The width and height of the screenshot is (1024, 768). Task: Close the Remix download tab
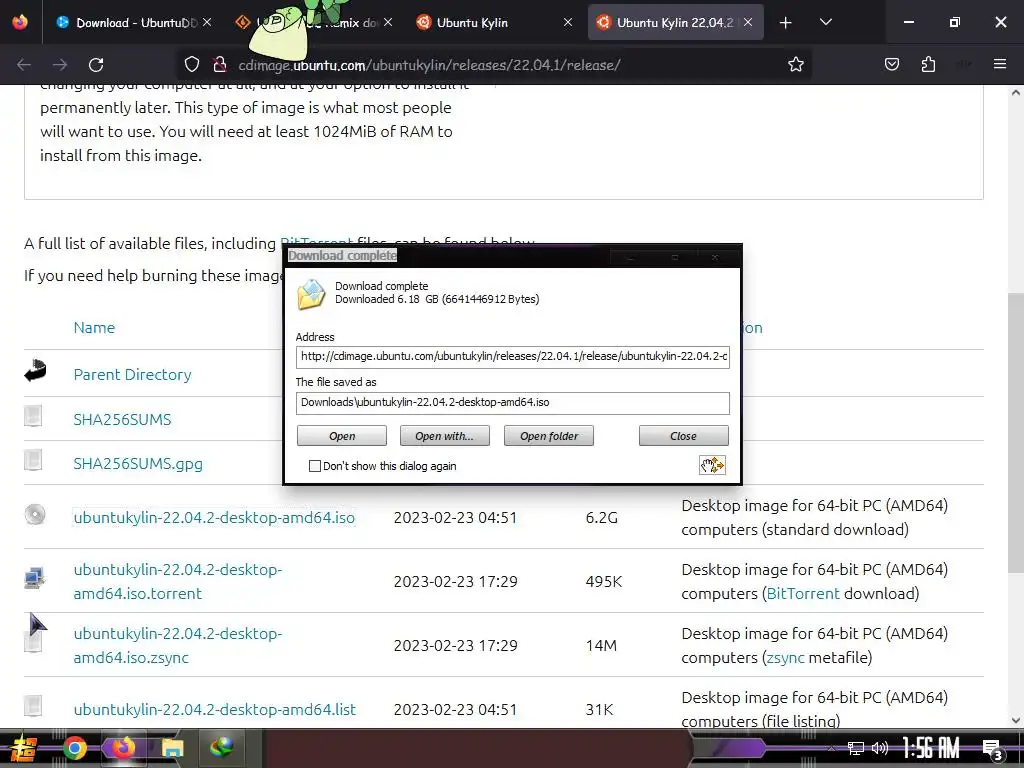[388, 22]
